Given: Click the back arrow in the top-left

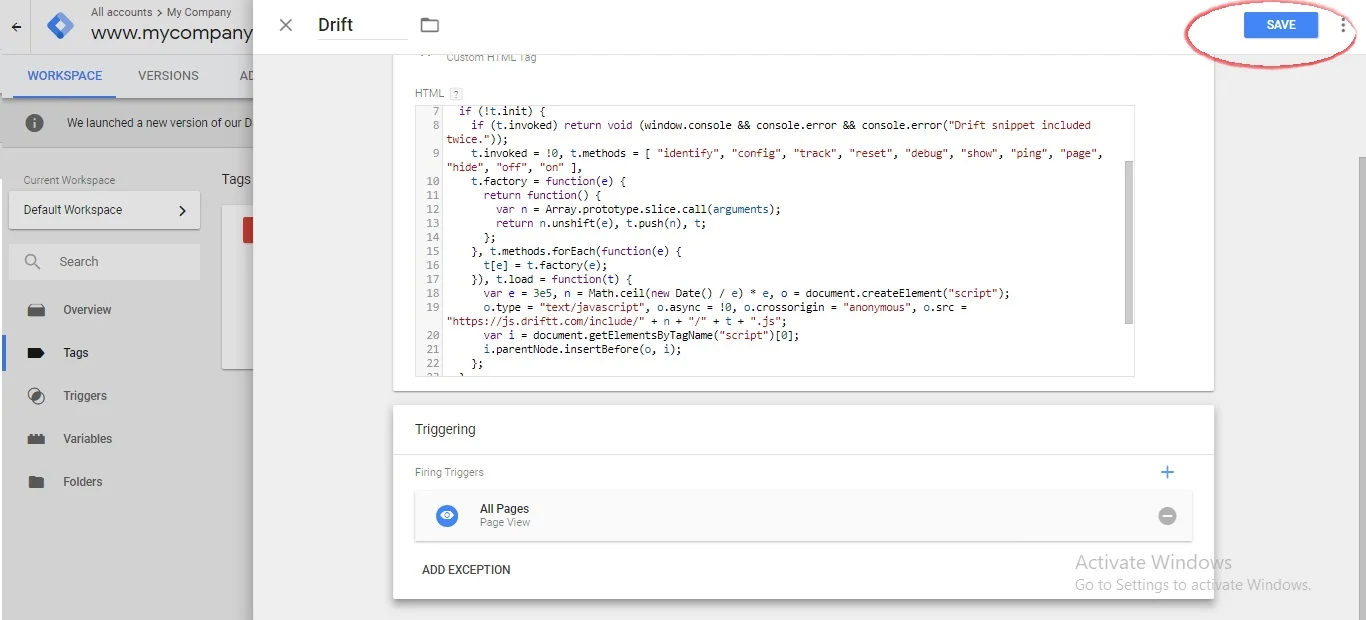Looking at the screenshot, I should click(x=16, y=27).
